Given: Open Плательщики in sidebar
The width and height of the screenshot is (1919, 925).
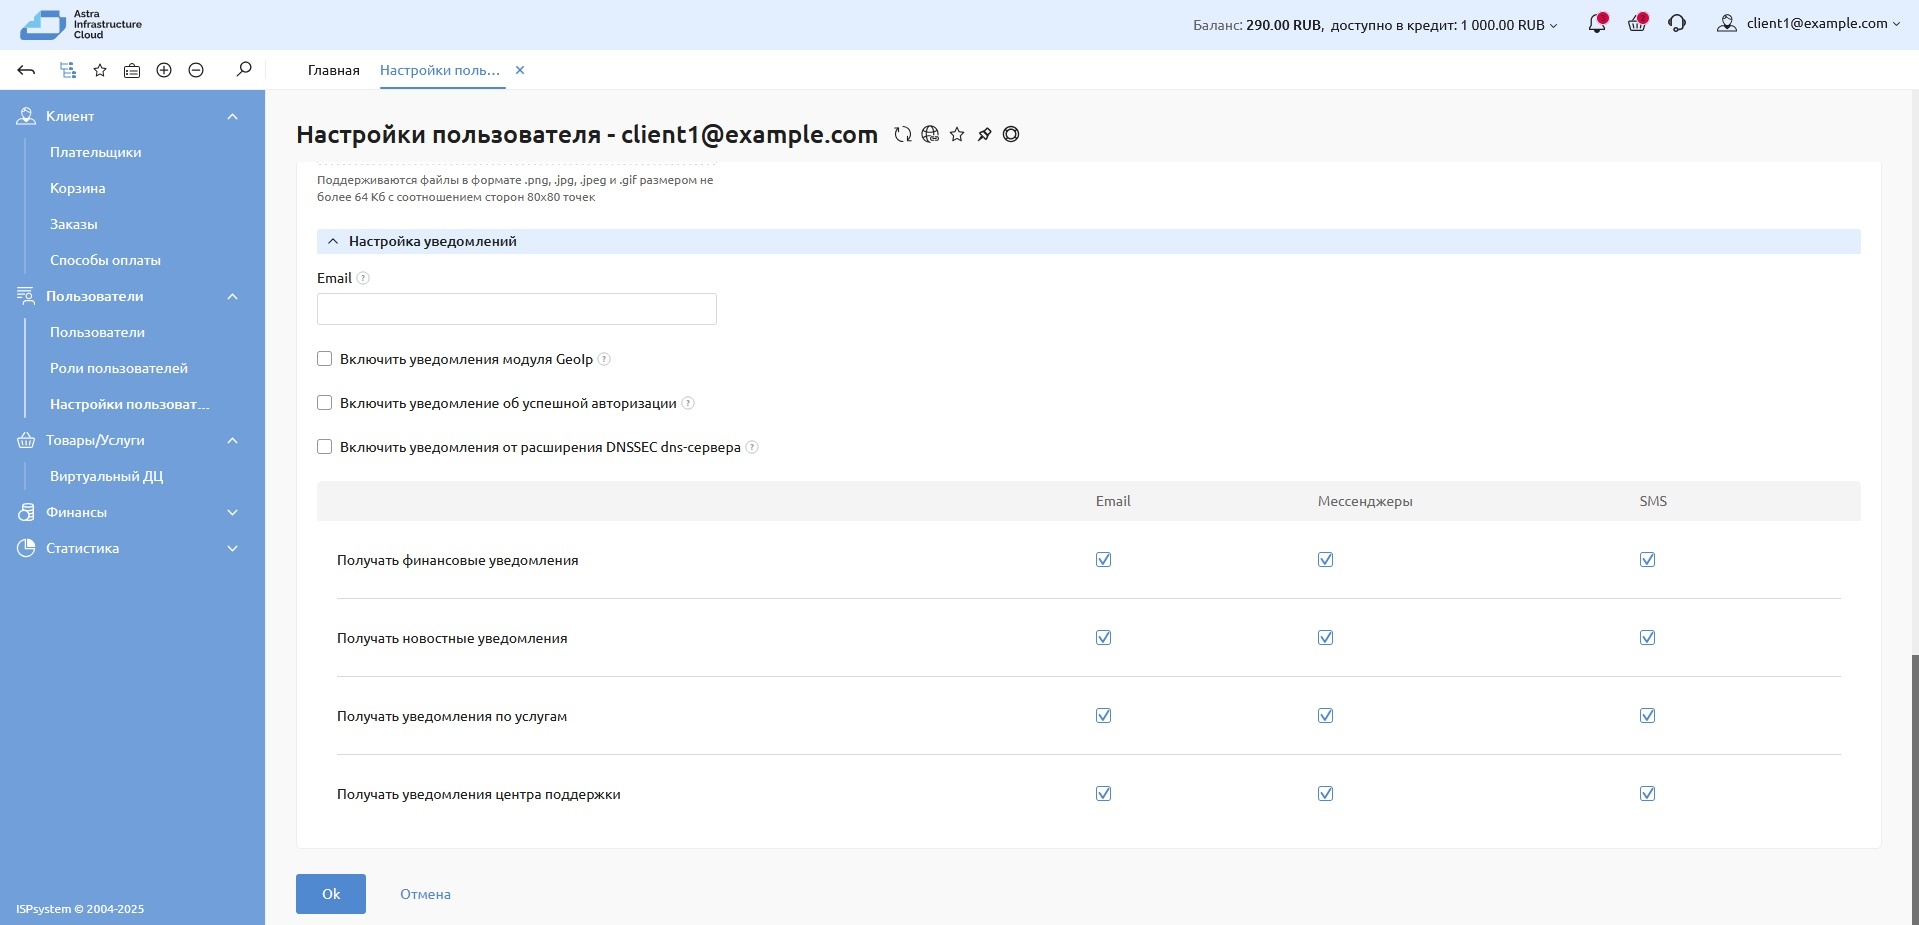Looking at the screenshot, I should coord(96,152).
